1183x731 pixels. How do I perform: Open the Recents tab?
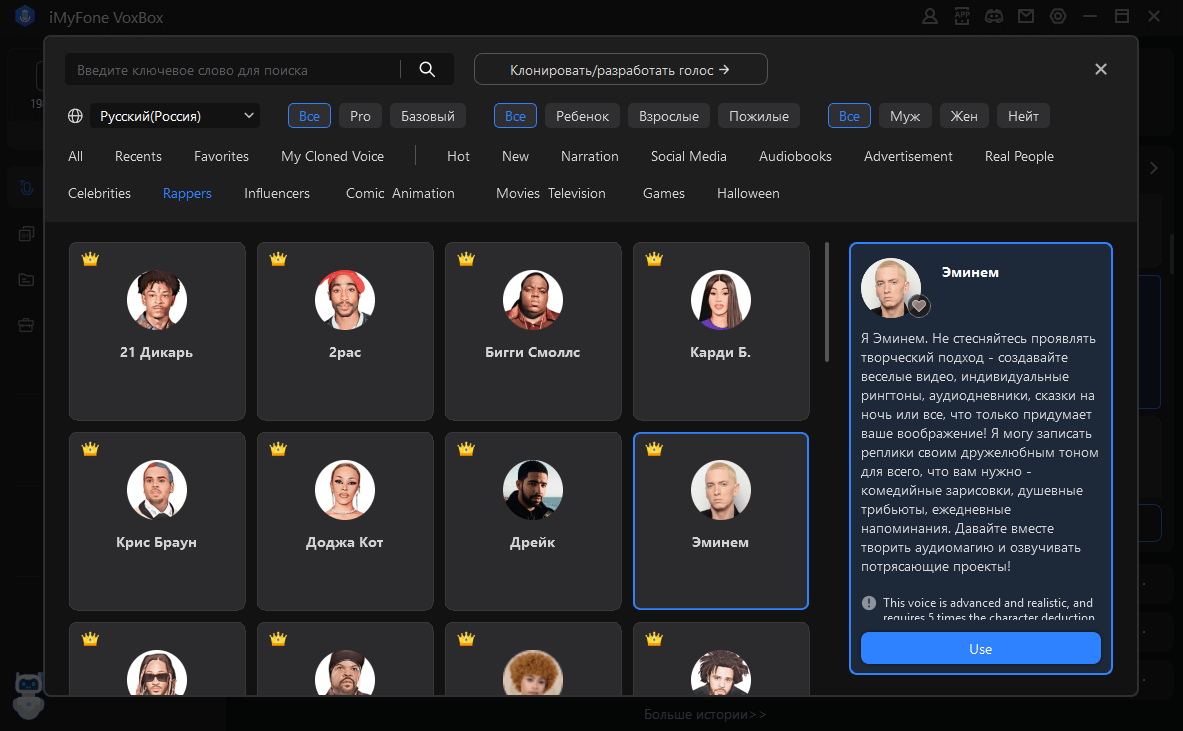(x=138, y=156)
